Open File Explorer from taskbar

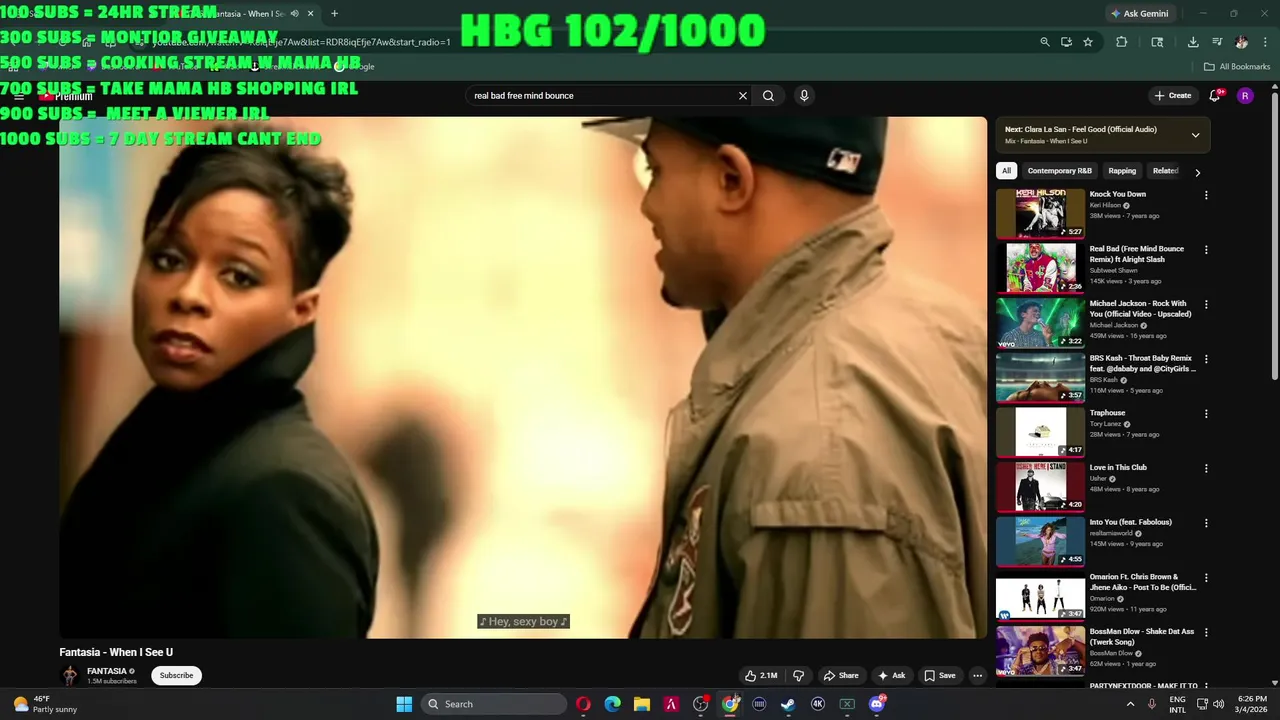[x=642, y=704]
